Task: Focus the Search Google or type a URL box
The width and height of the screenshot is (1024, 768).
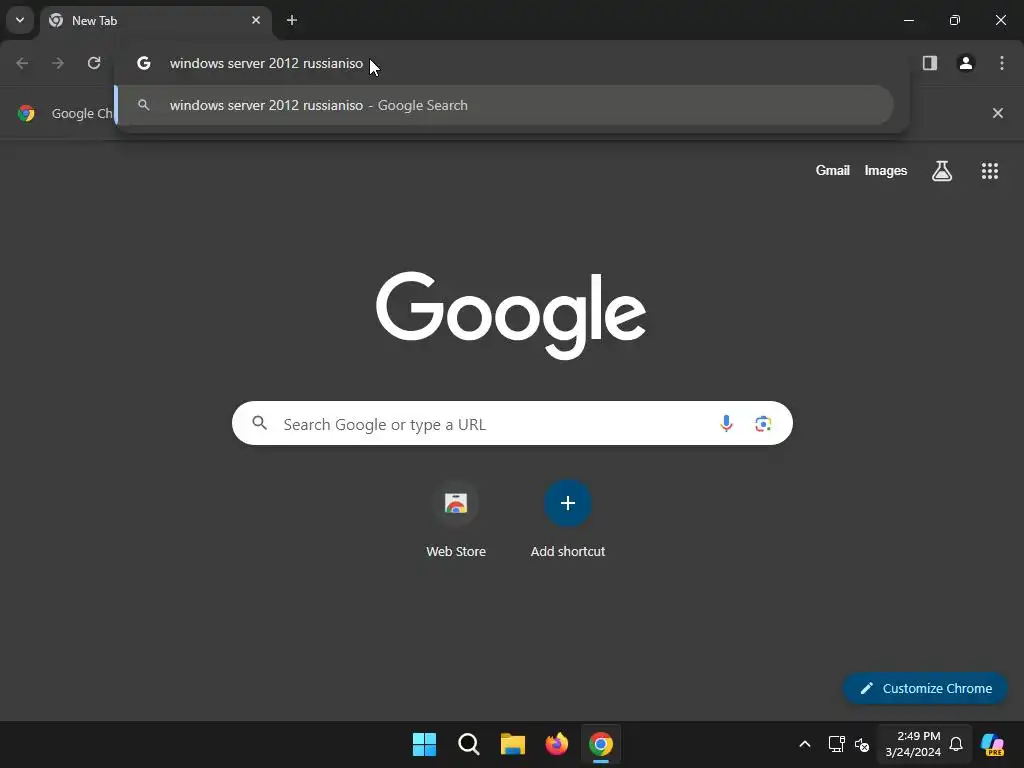Action: (512, 423)
